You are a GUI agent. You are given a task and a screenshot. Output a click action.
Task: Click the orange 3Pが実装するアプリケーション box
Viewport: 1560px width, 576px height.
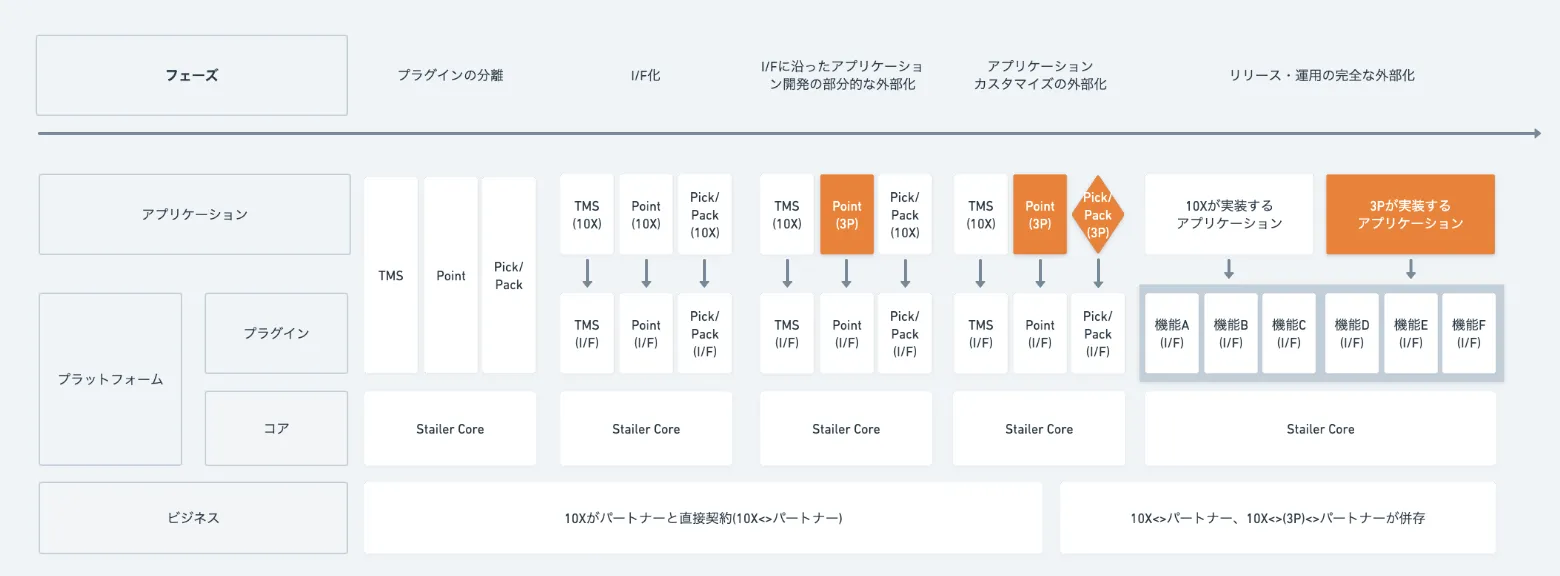(x=1410, y=214)
